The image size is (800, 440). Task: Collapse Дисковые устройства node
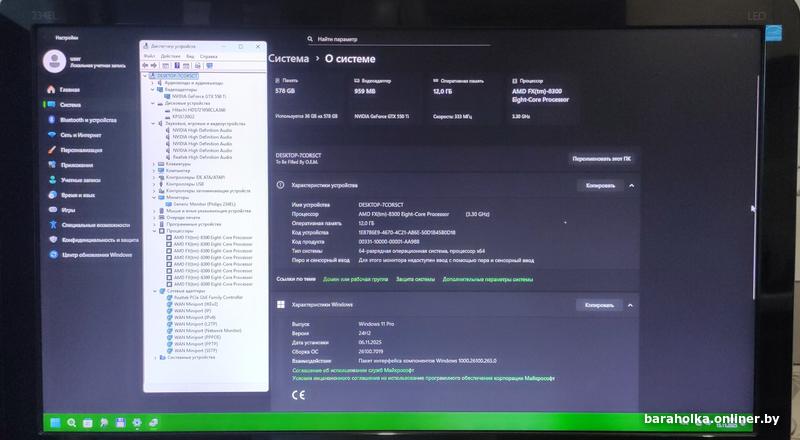click(x=153, y=103)
